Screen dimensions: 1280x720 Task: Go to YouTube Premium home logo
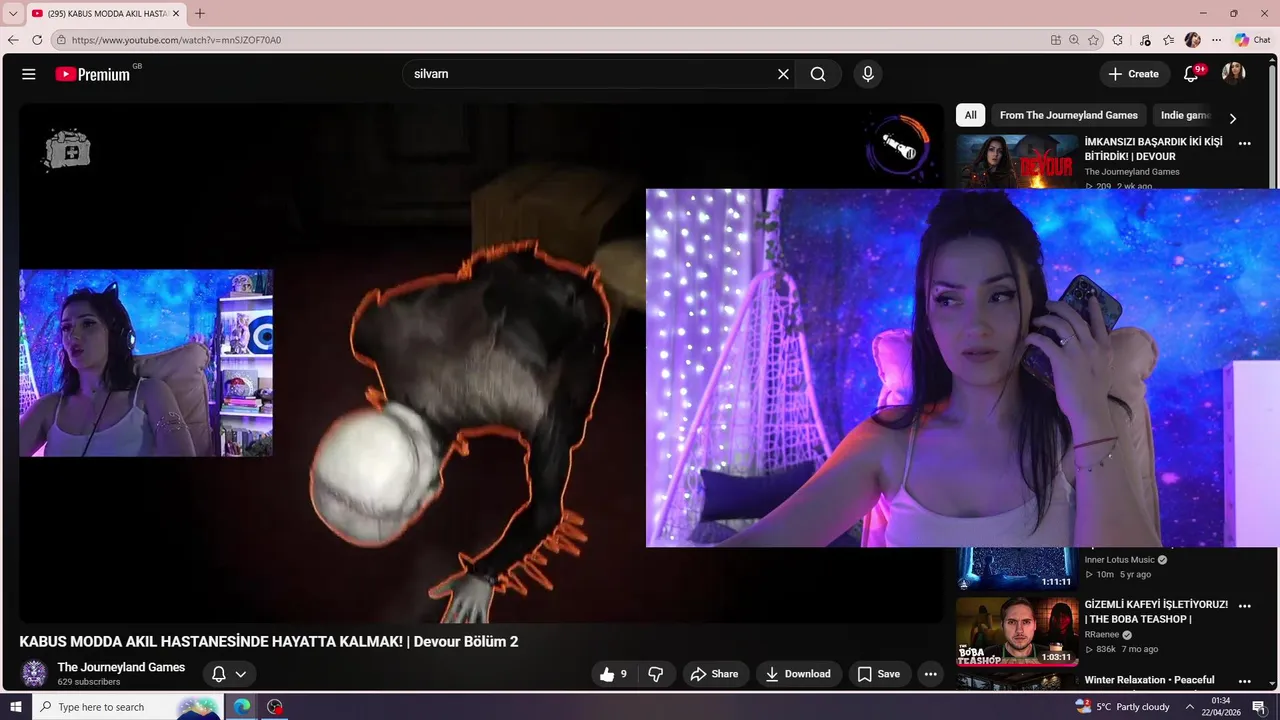coord(93,74)
